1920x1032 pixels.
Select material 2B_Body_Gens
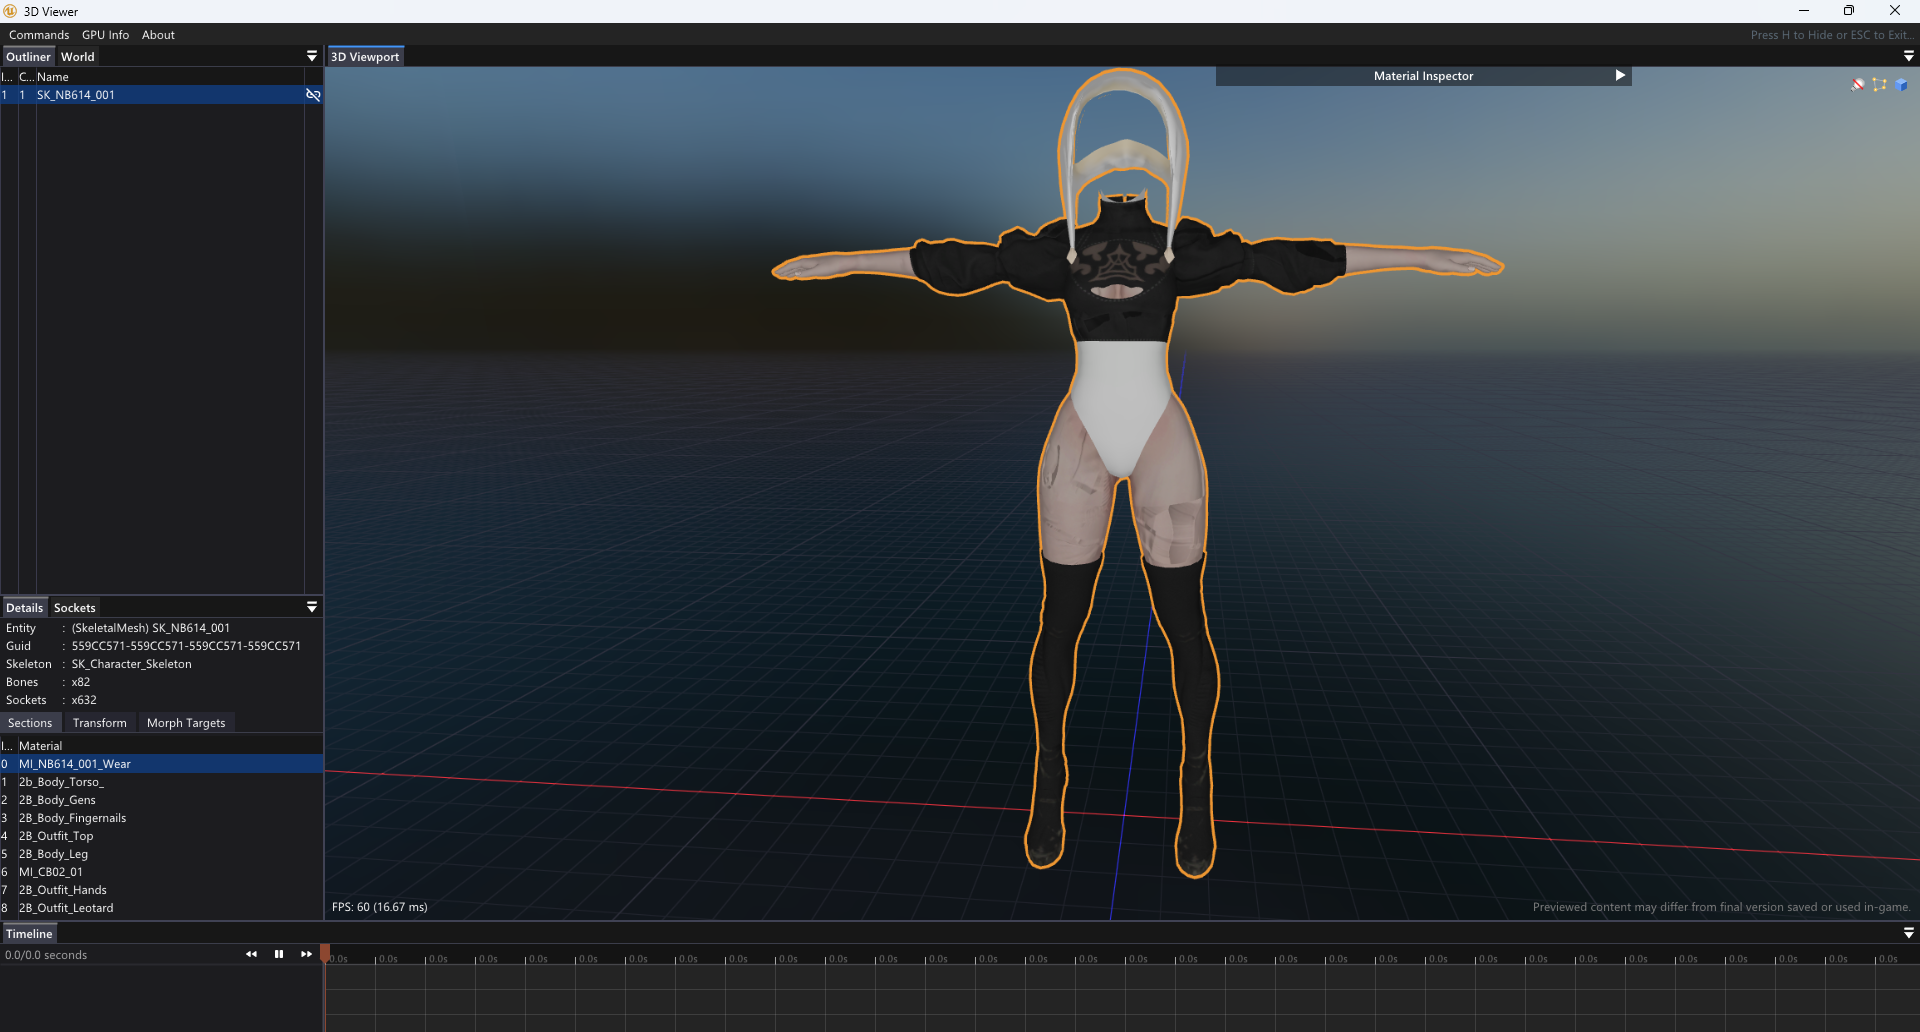pos(161,800)
